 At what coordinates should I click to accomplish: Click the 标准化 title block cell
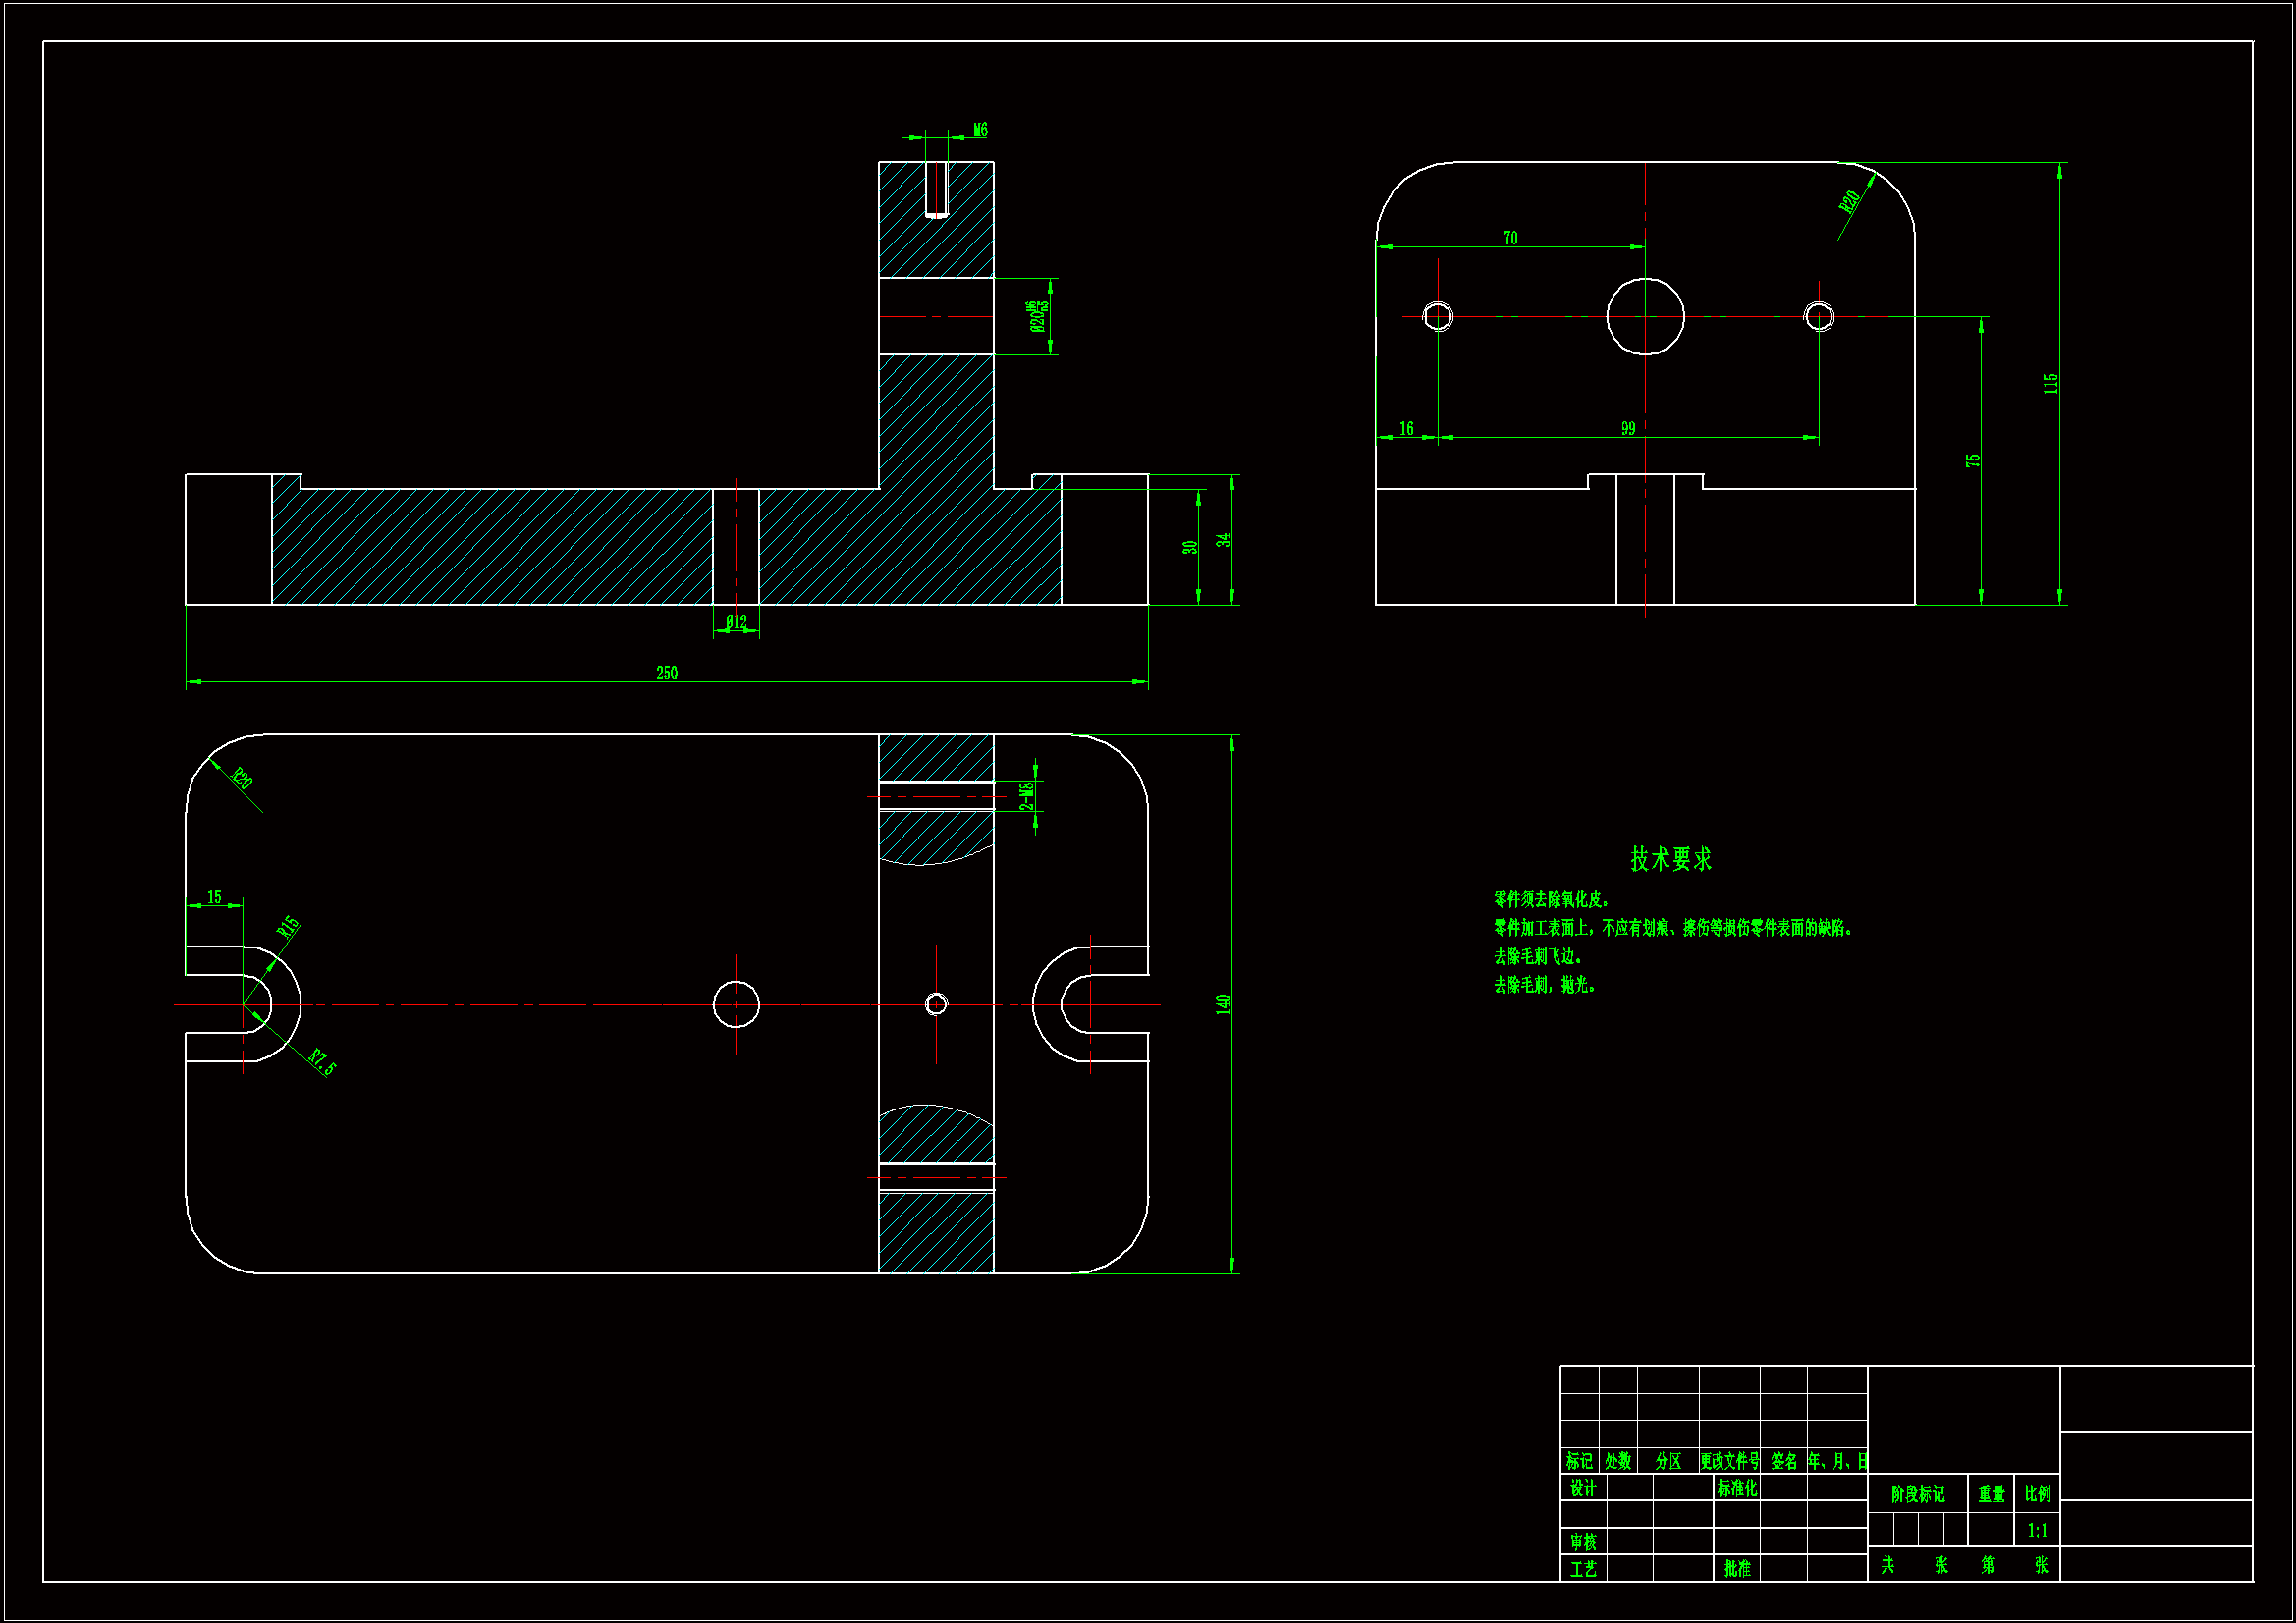click(x=1737, y=1488)
